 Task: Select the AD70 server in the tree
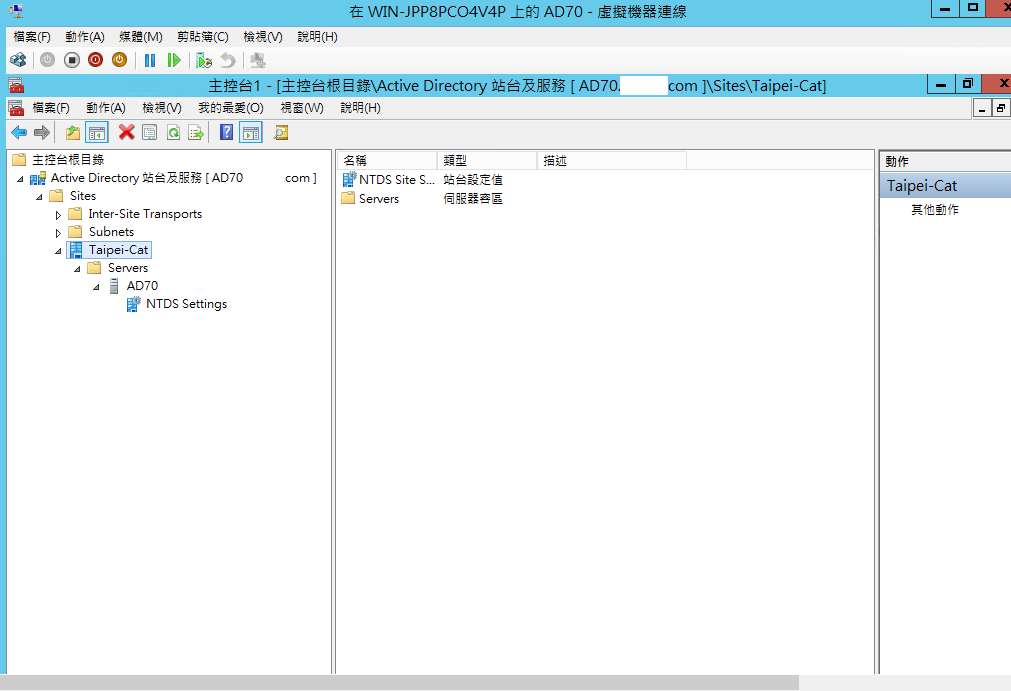142,286
